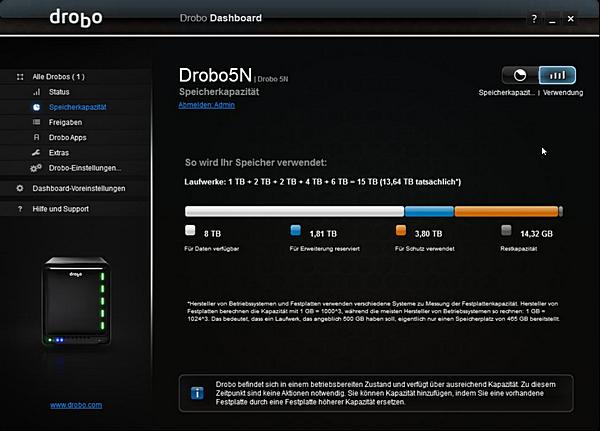The width and height of the screenshot is (600, 431).
Task: Open help via title bar question mark
Action: tap(534, 19)
